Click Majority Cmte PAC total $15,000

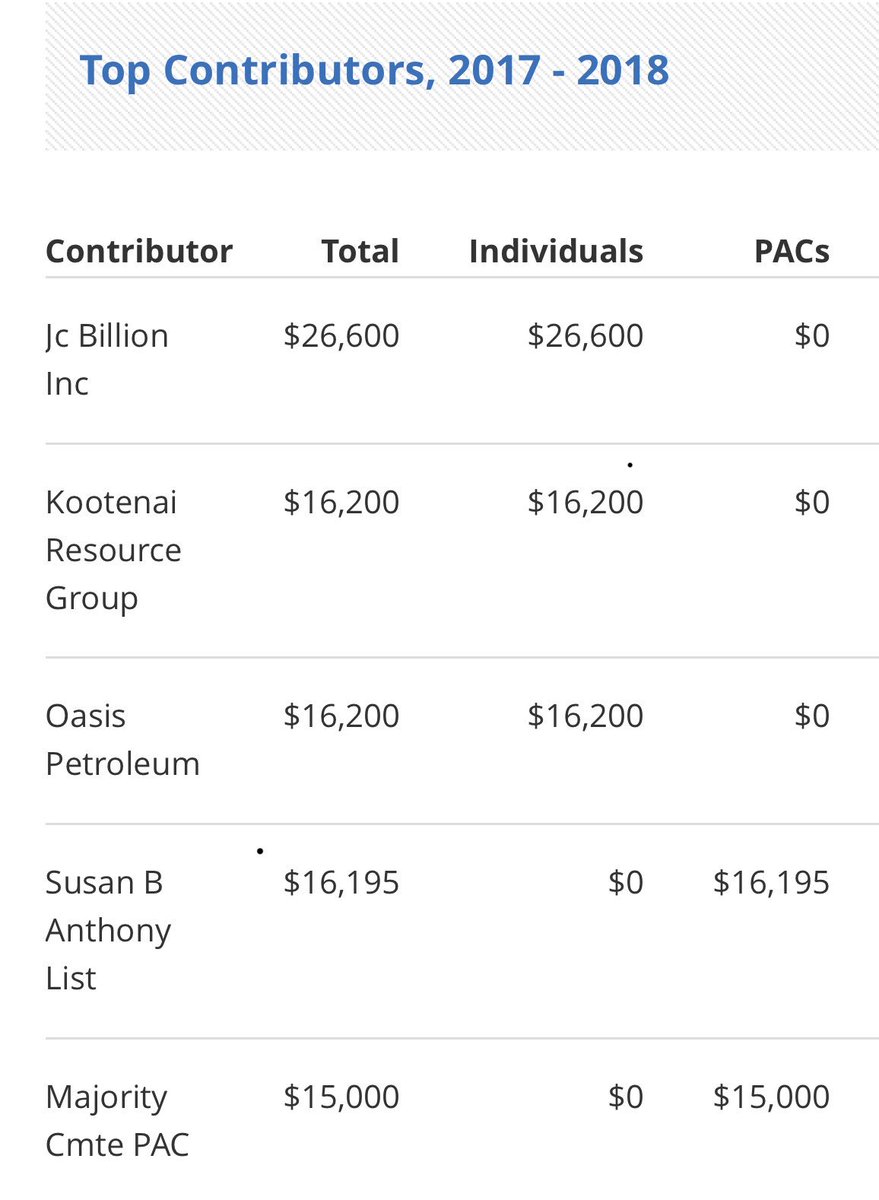pos(341,1097)
